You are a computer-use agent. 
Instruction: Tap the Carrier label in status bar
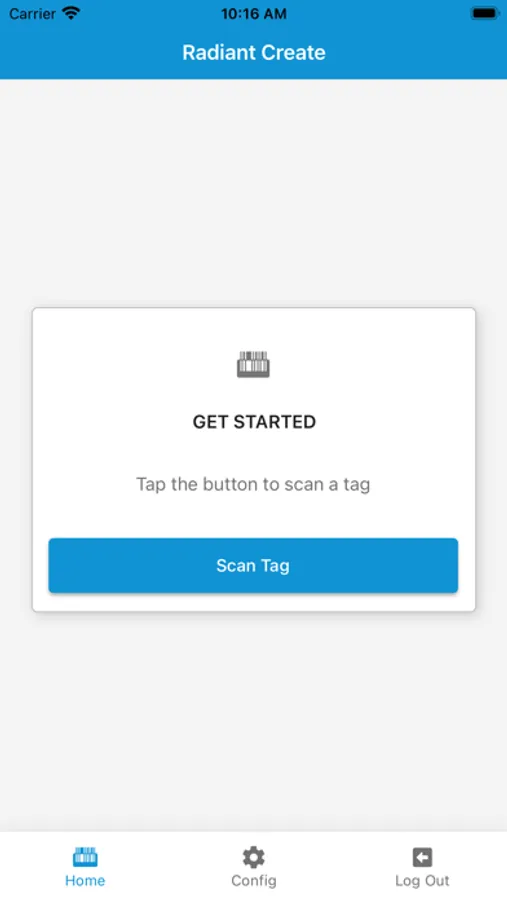33,14
